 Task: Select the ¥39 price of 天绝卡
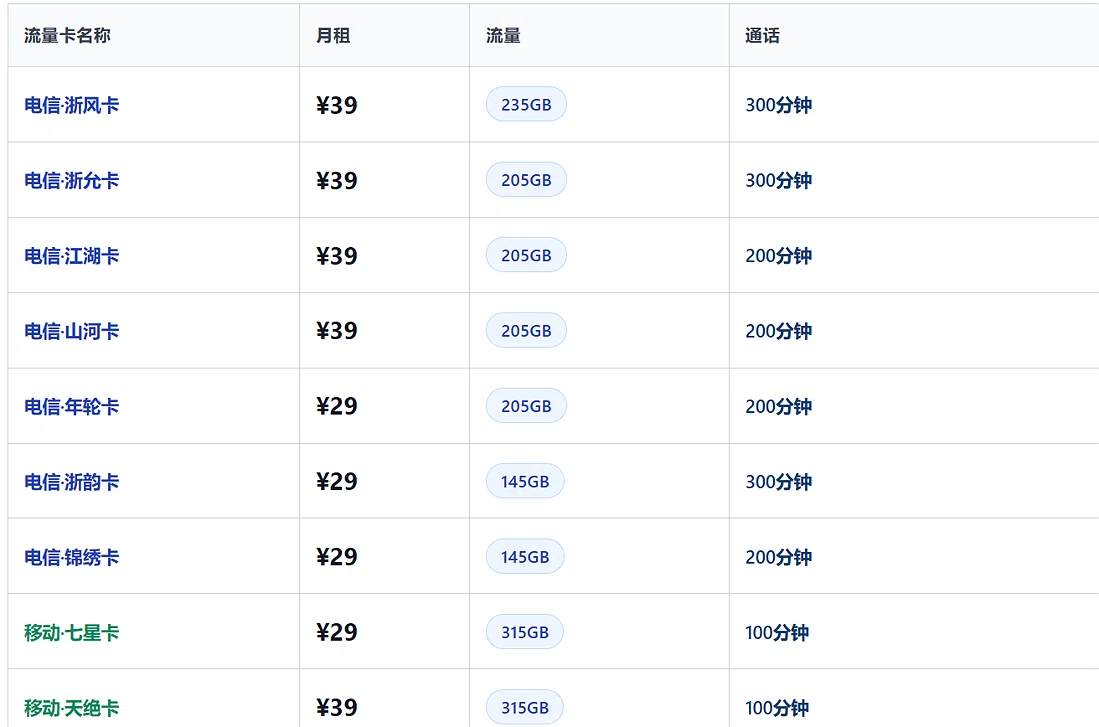pyautogui.click(x=336, y=707)
